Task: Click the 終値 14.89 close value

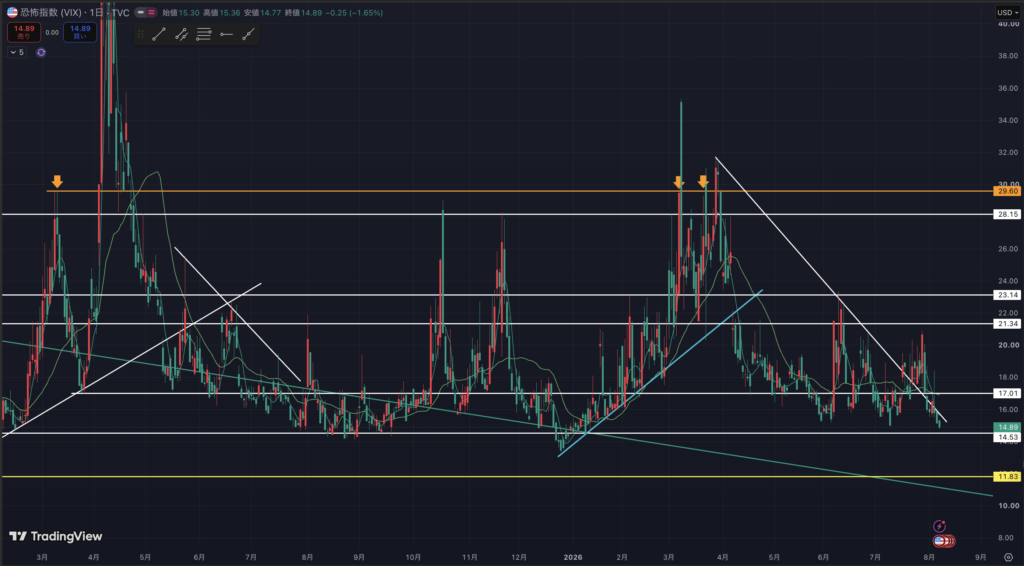Action: pos(304,12)
